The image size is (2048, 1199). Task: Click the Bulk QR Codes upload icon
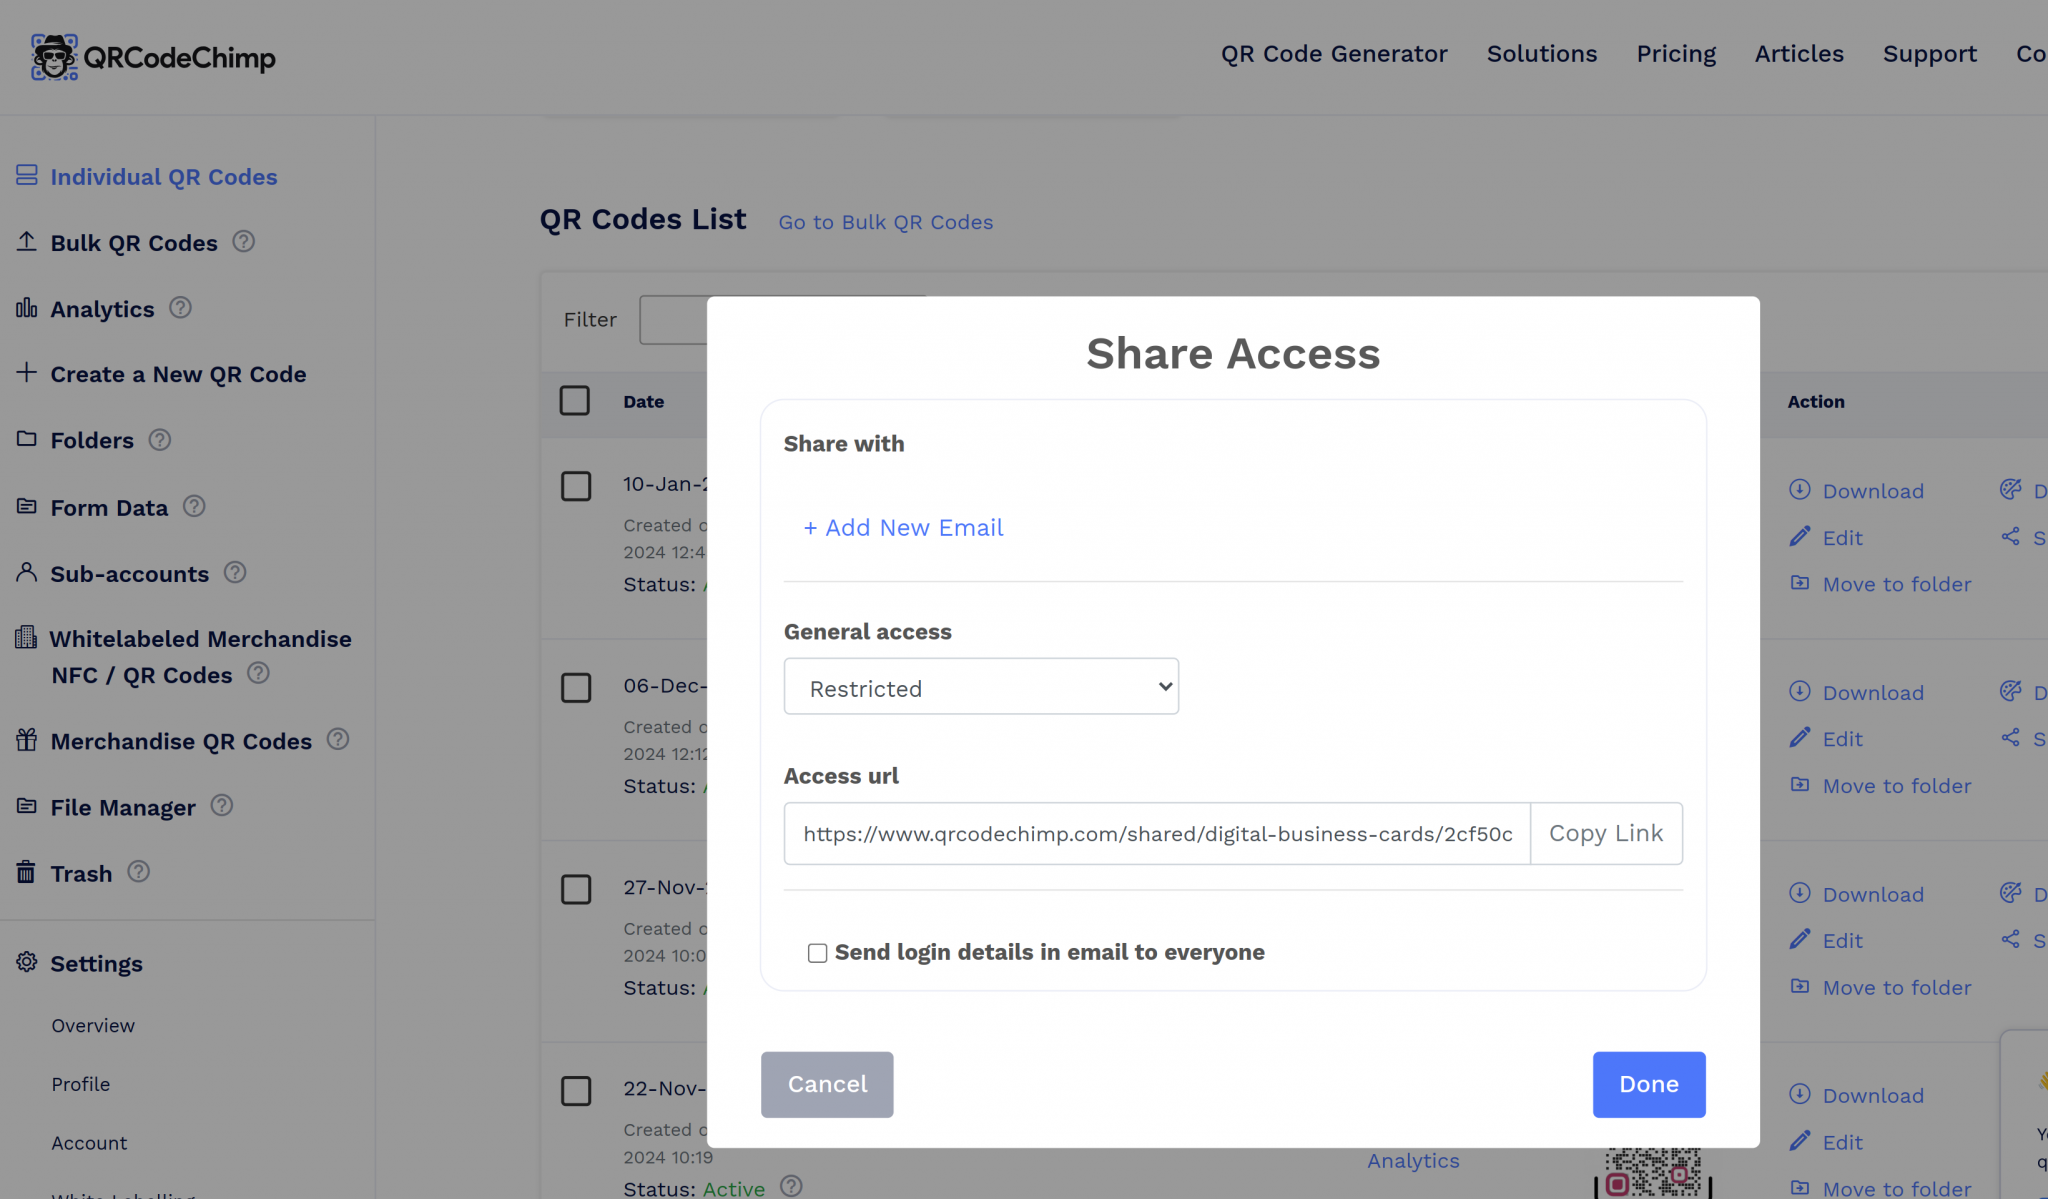click(x=26, y=241)
